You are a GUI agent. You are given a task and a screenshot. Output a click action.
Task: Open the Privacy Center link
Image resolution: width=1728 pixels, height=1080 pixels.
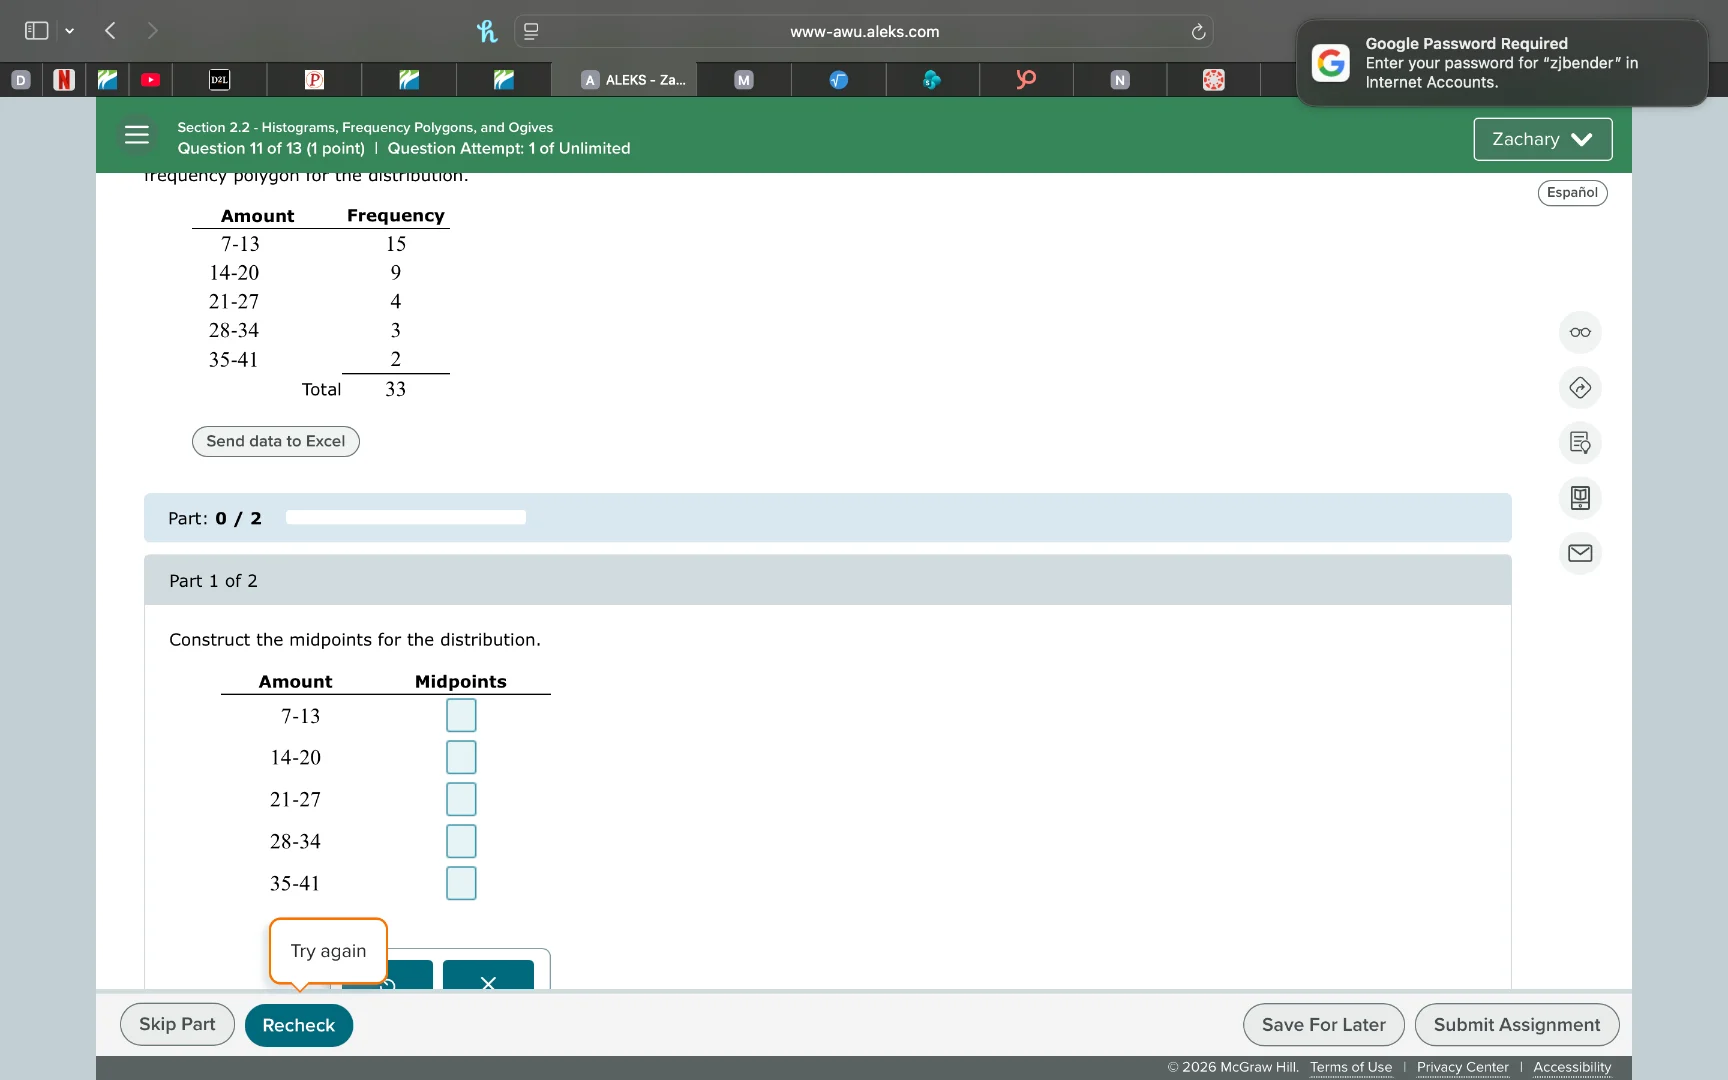click(1462, 1067)
